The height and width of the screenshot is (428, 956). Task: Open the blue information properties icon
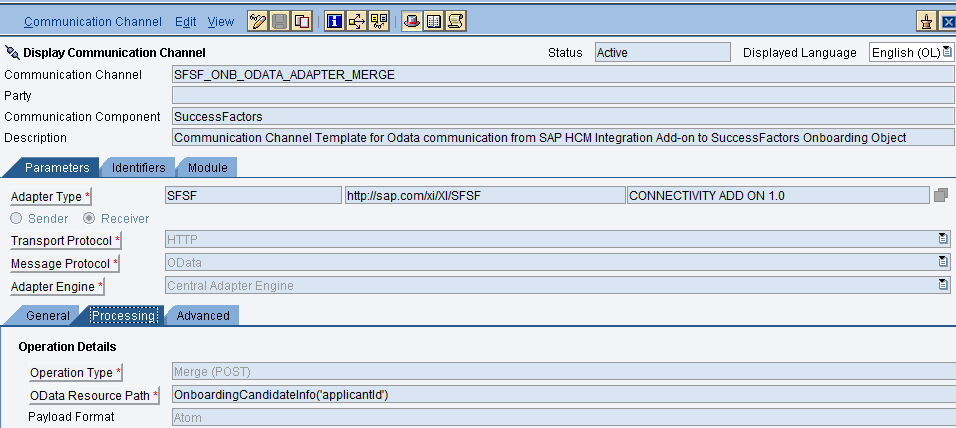point(334,22)
